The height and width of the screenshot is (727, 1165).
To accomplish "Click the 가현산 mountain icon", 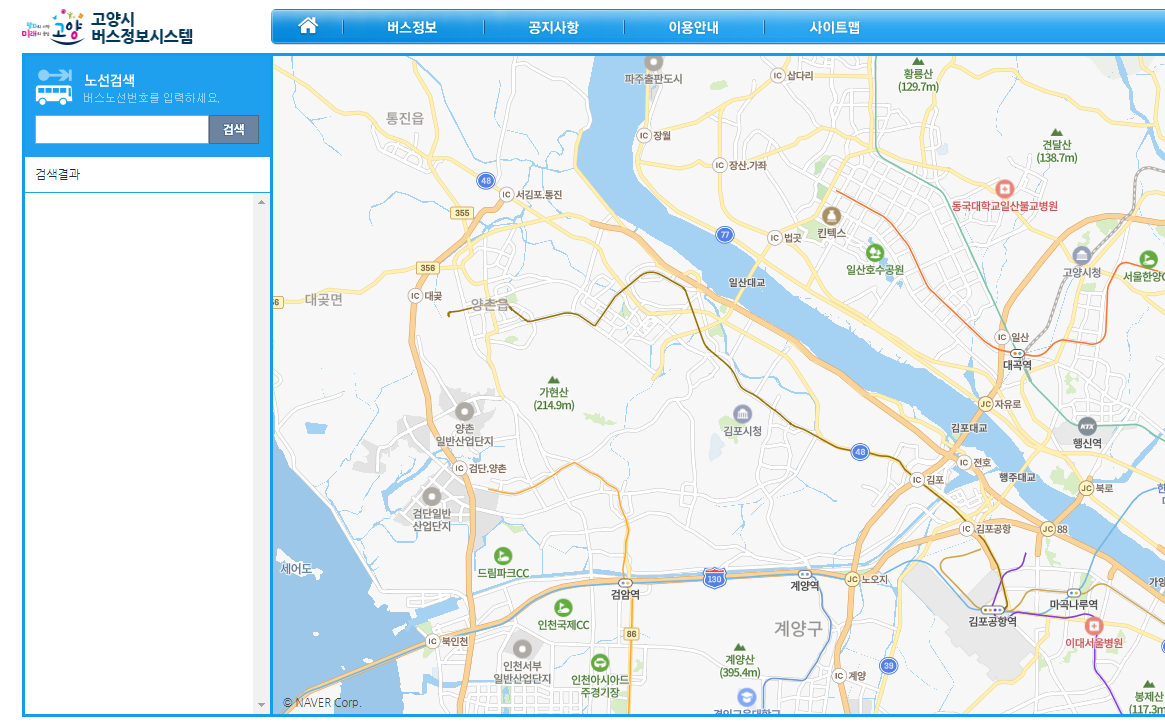I will (x=554, y=380).
